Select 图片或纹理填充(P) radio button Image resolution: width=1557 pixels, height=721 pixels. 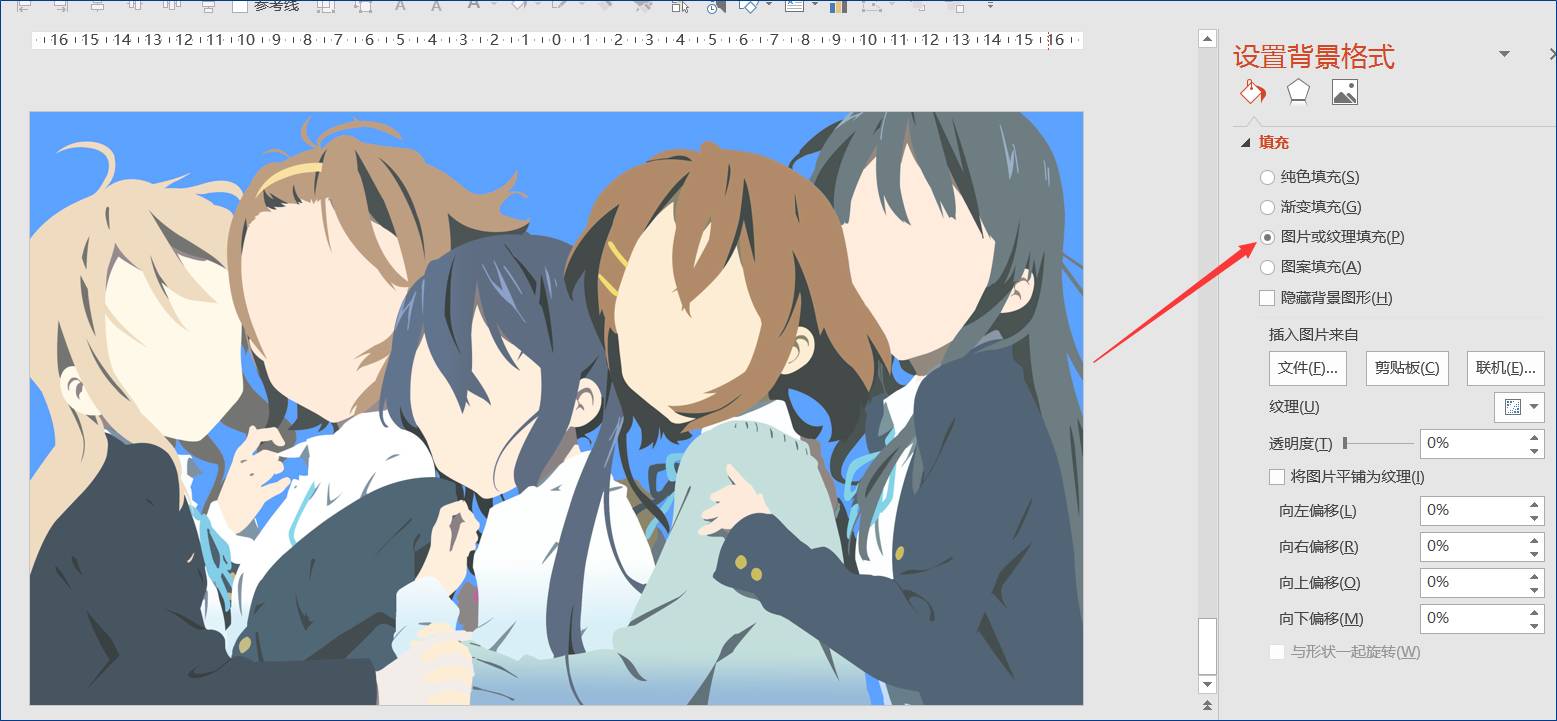point(1267,237)
